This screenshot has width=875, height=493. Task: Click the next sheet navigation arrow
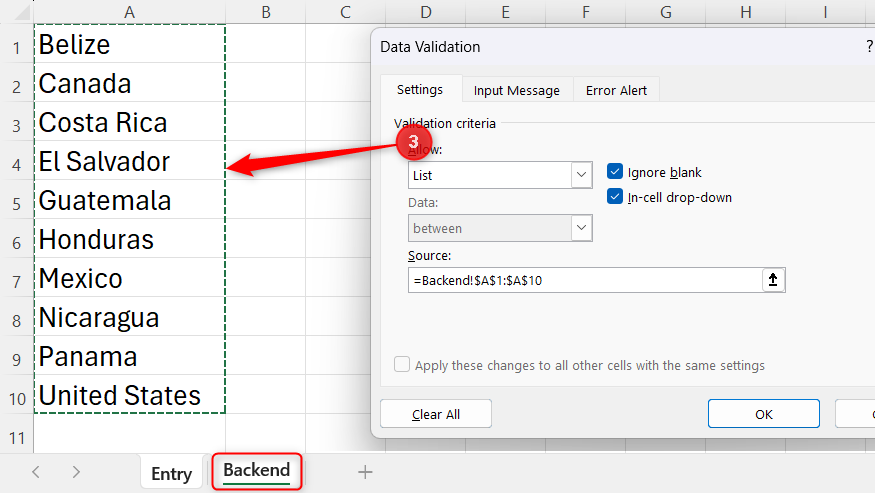(76, 472)
